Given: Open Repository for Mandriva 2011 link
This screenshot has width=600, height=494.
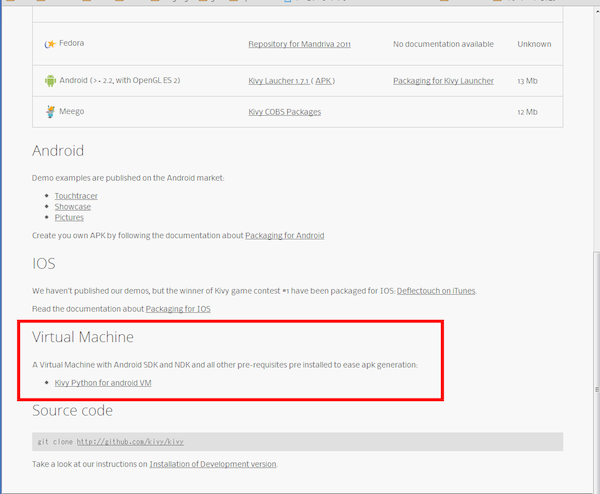Looking at the screenshot, I should 299,44.
